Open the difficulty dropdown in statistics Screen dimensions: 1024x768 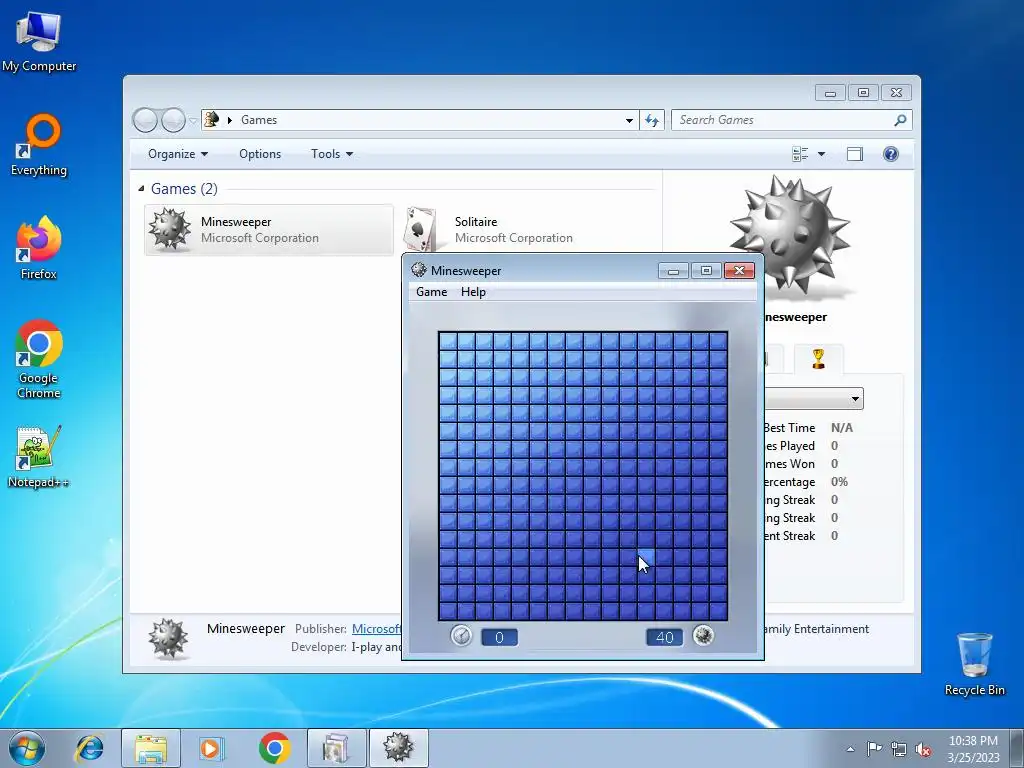855,399
